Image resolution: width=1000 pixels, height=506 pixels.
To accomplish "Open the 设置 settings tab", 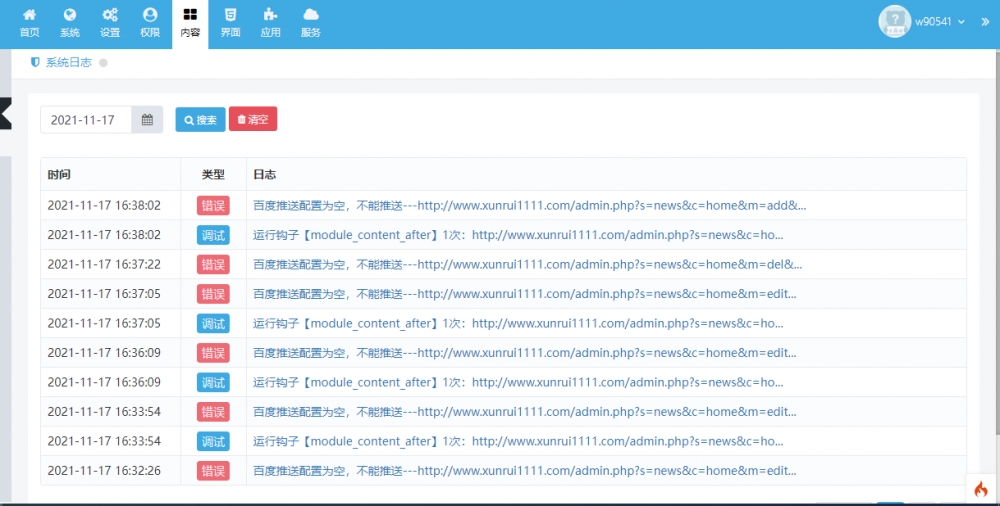I will (110, 24).
